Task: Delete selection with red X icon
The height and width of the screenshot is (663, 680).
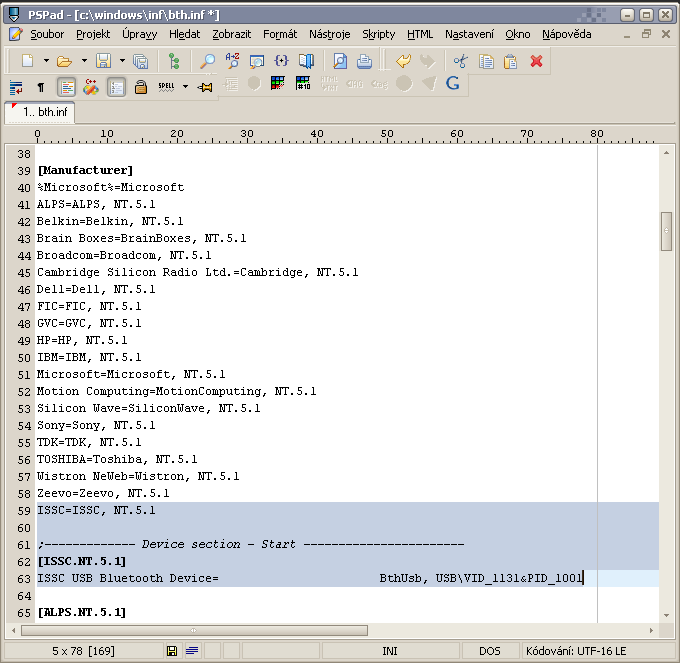Action: (x=536, y=61)
